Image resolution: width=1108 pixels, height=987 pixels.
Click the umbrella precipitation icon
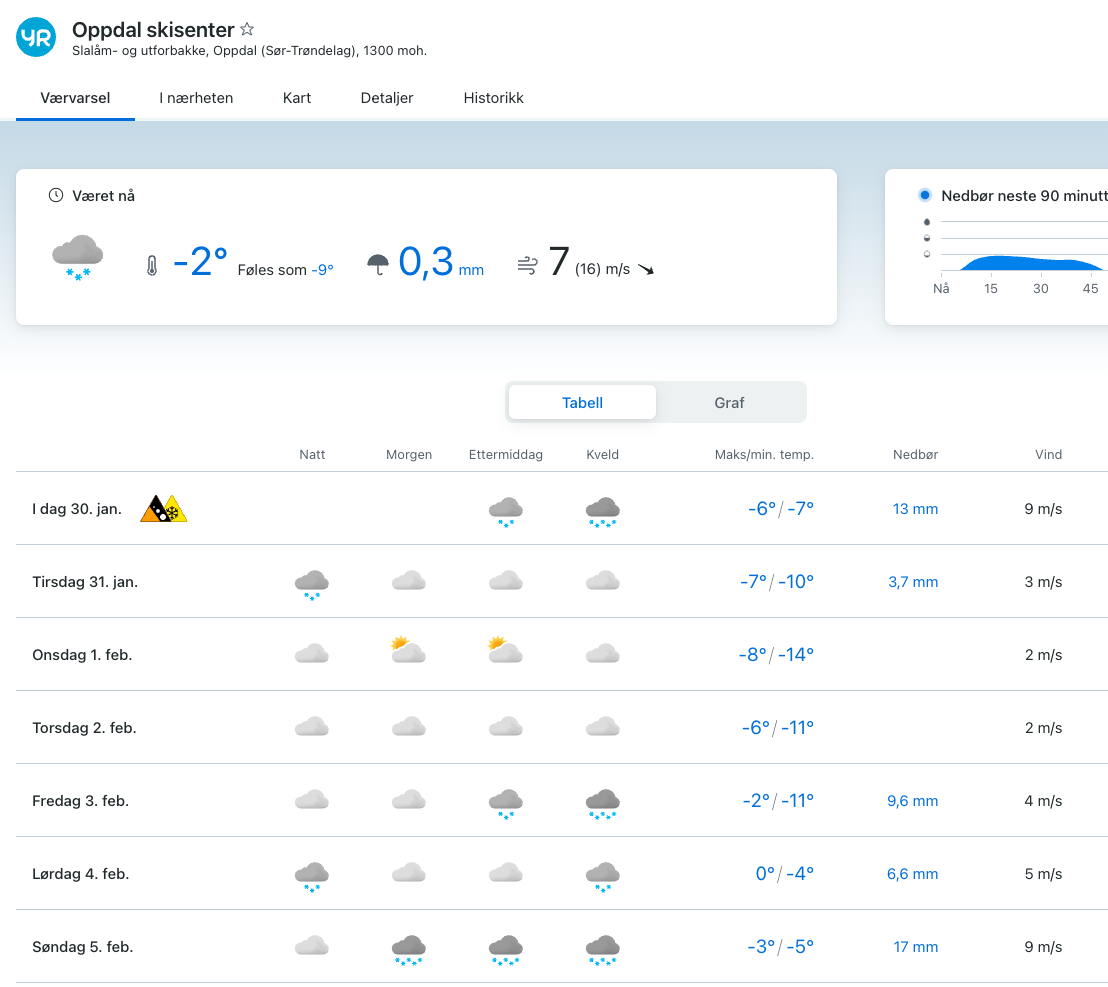[378, 264]
